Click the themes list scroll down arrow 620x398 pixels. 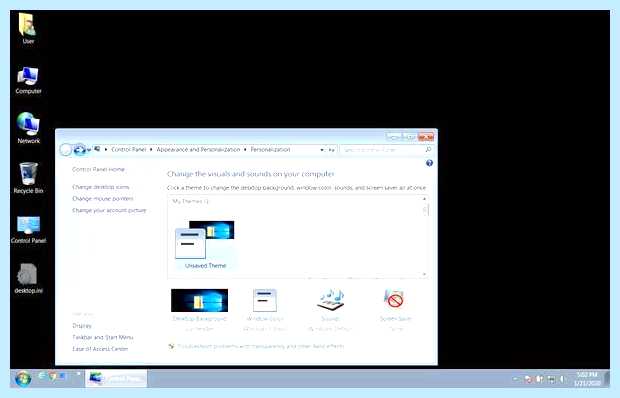pos(424,274)
